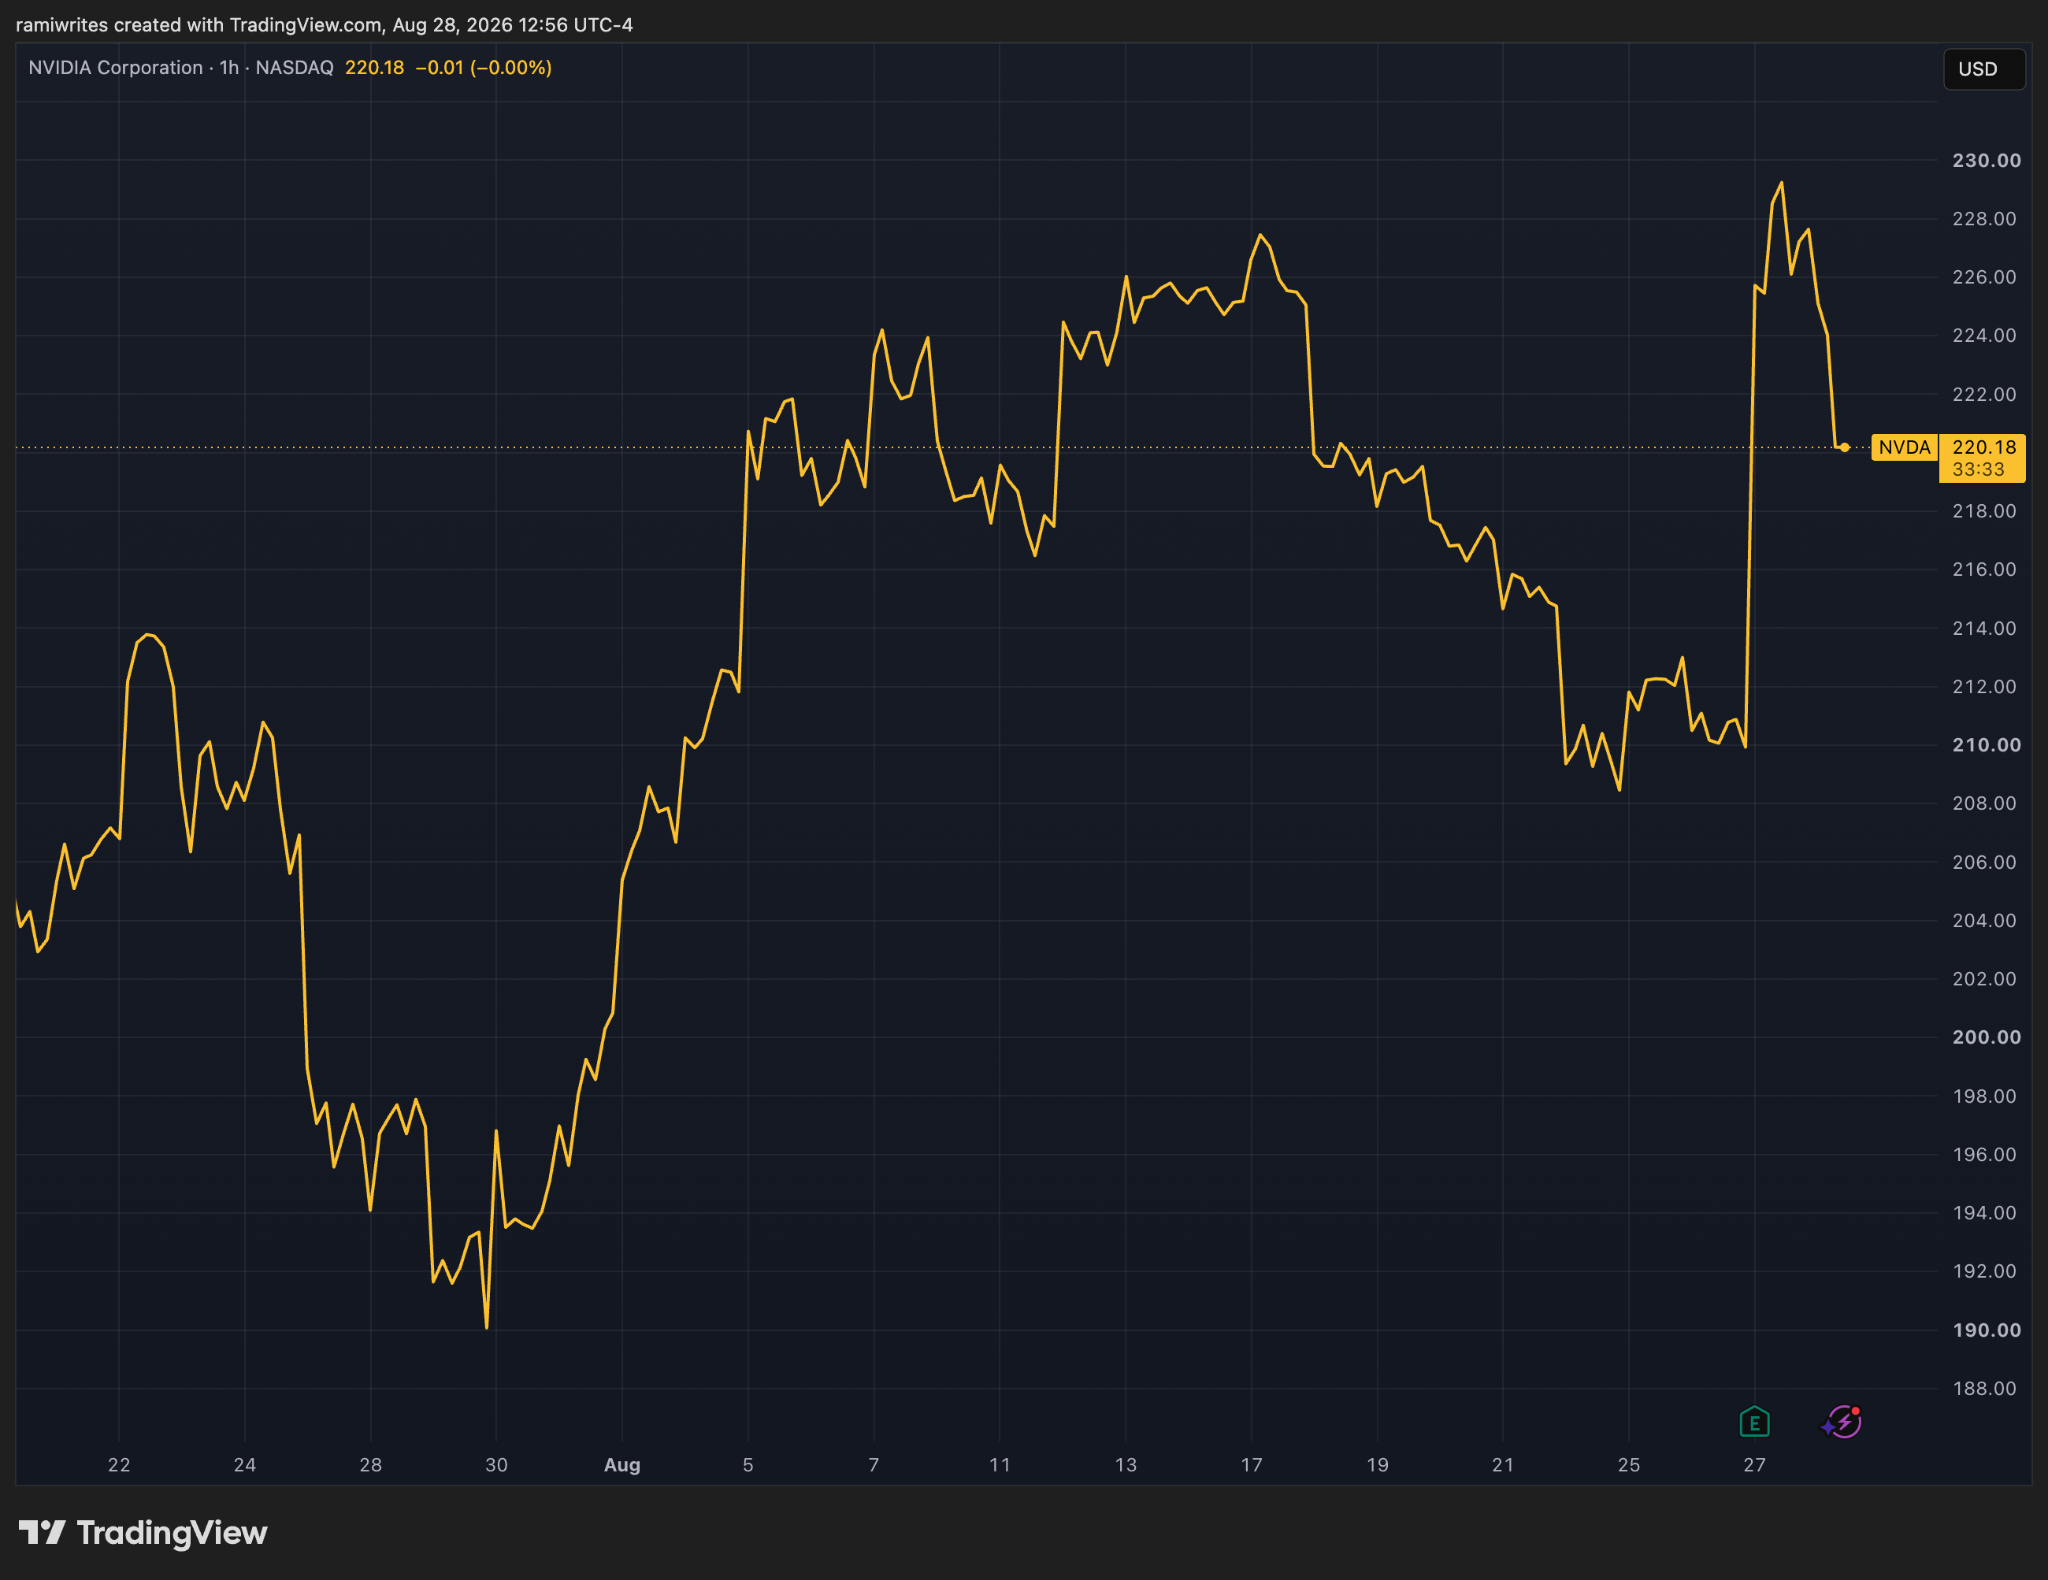Click the last price dot on the line
The image size is (2048, 1580).
[1844, 447]
